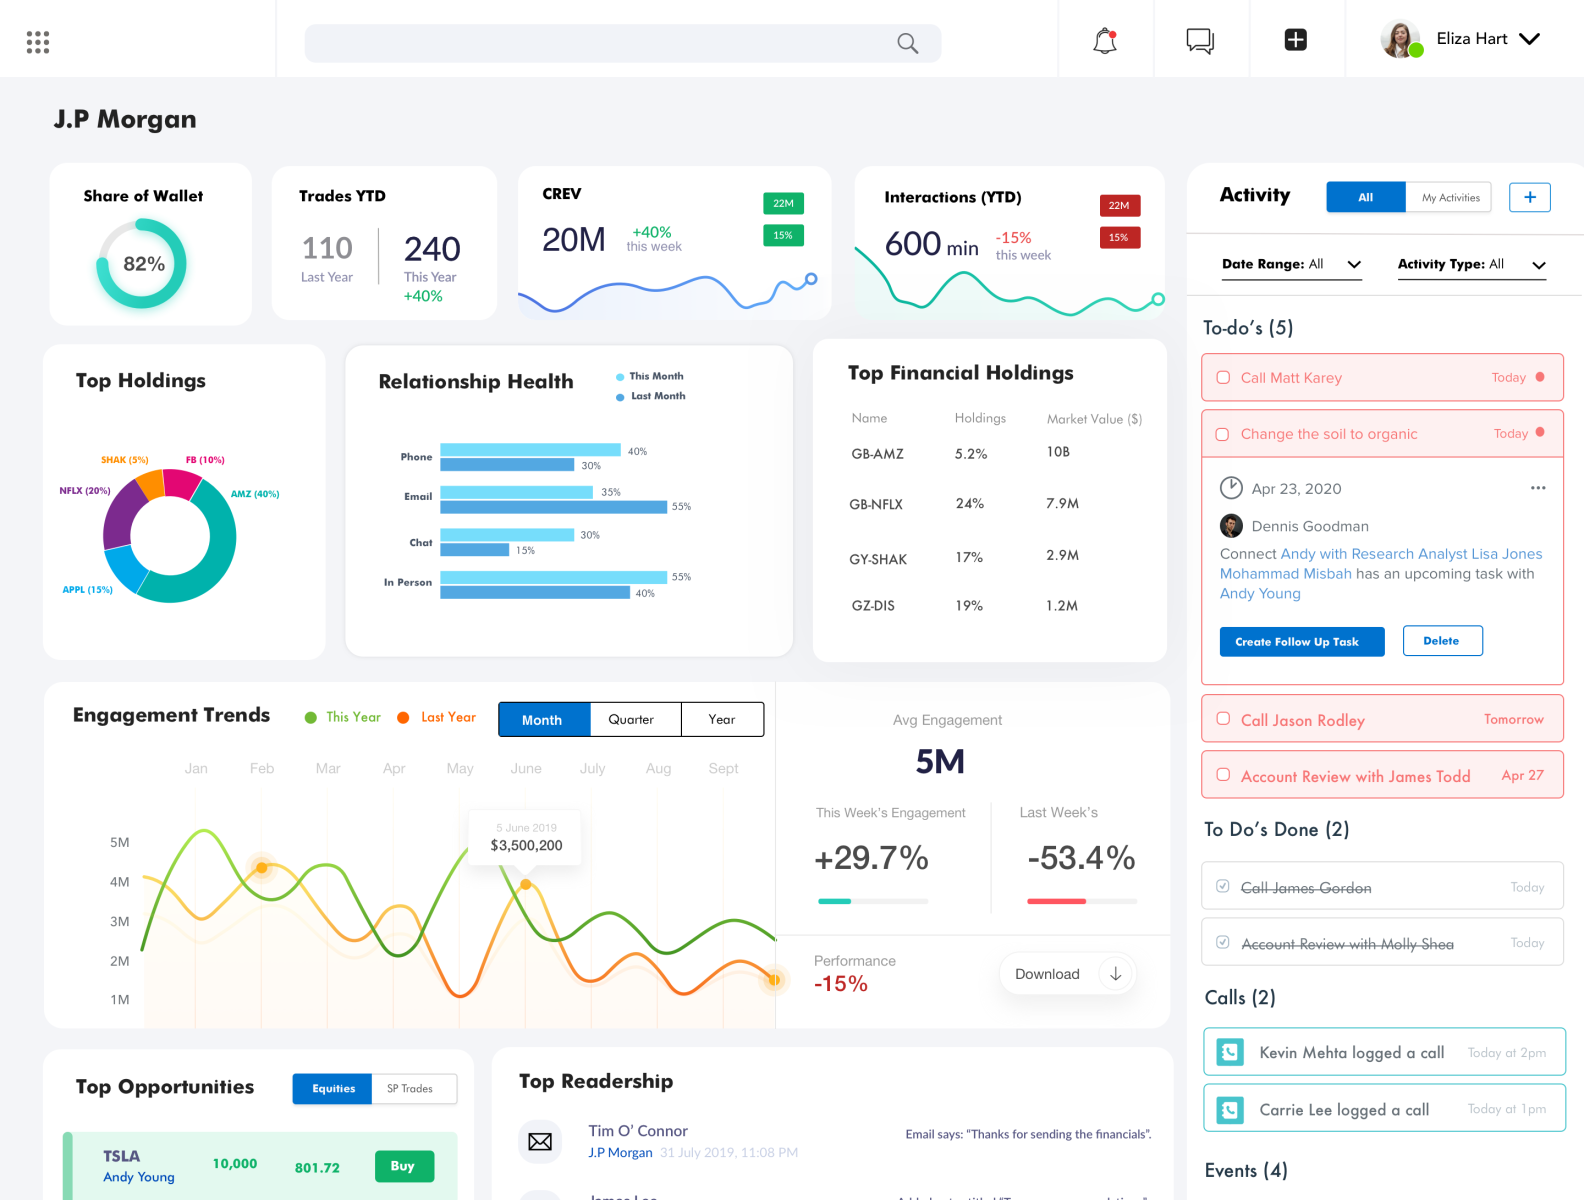
Task: Click the green 15% badge in CREV
Action: tap(783, 235)
